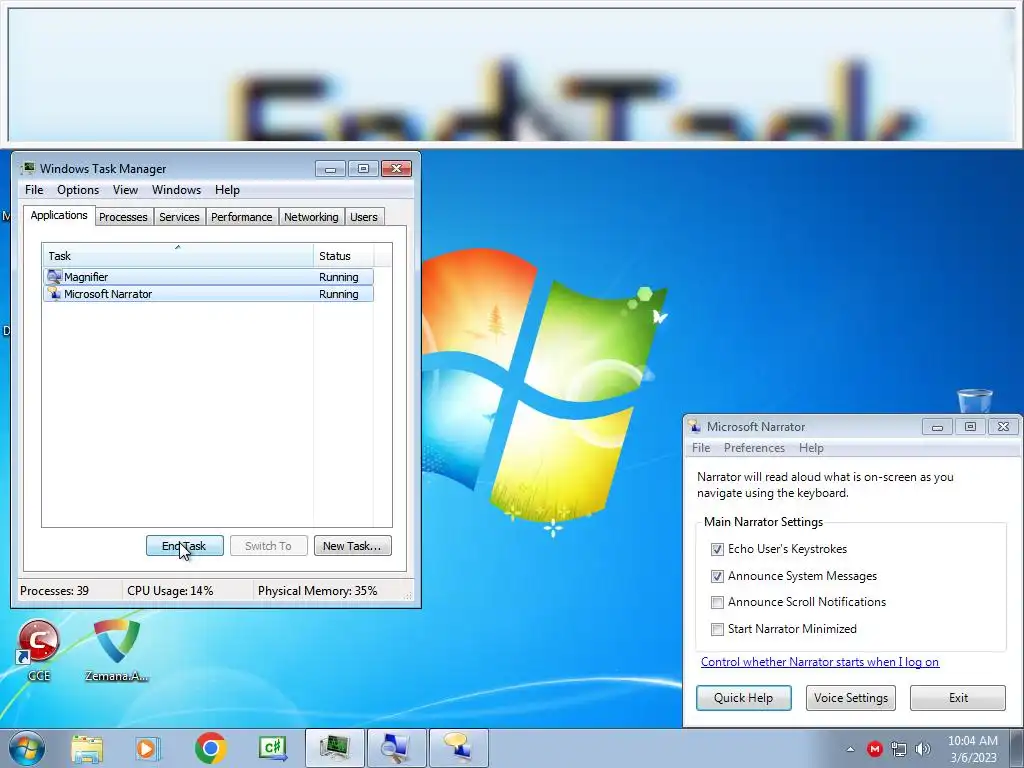Launch Windows Media Player from the taskbar
Image resolution: width=1024 pixels, height=768 pixels.
pos(148,748)
